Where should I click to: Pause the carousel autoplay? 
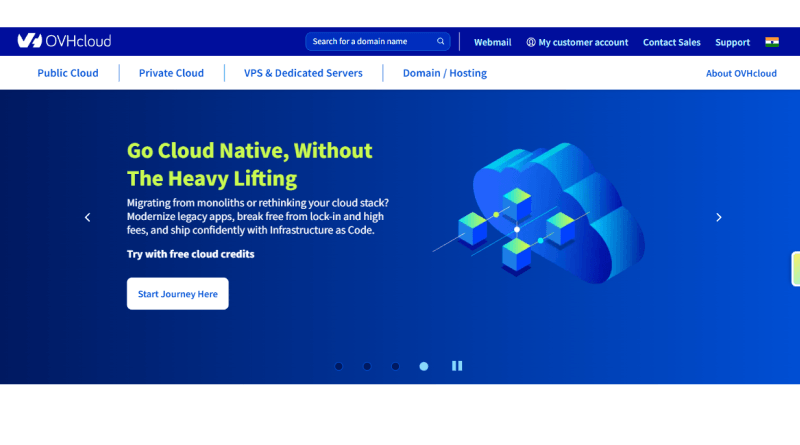(x=457, y=366)
